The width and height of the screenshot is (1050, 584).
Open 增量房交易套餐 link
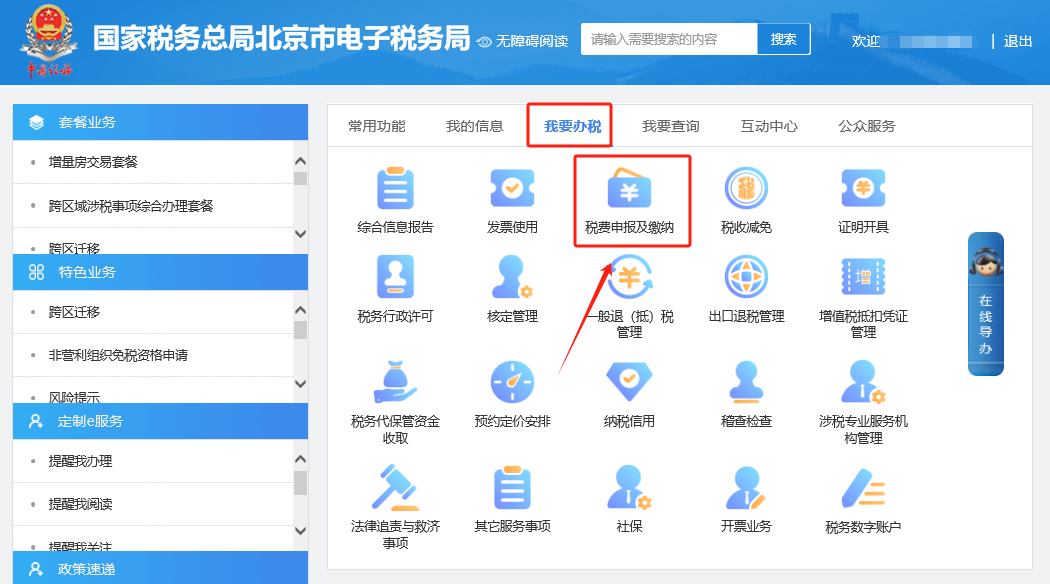(93, 162)
